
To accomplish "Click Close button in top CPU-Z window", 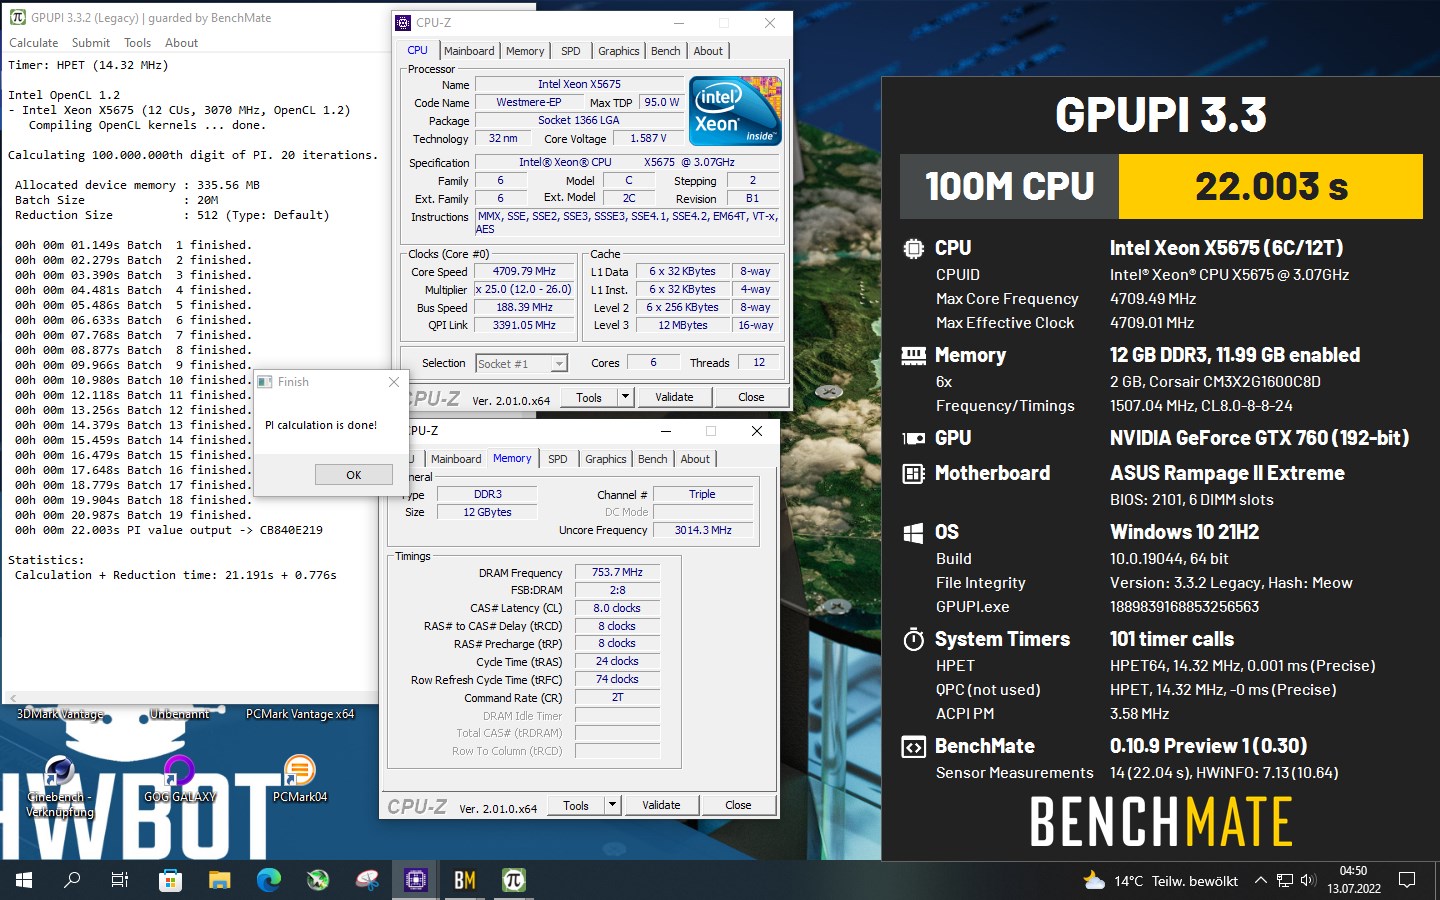I will pos(751,397).
